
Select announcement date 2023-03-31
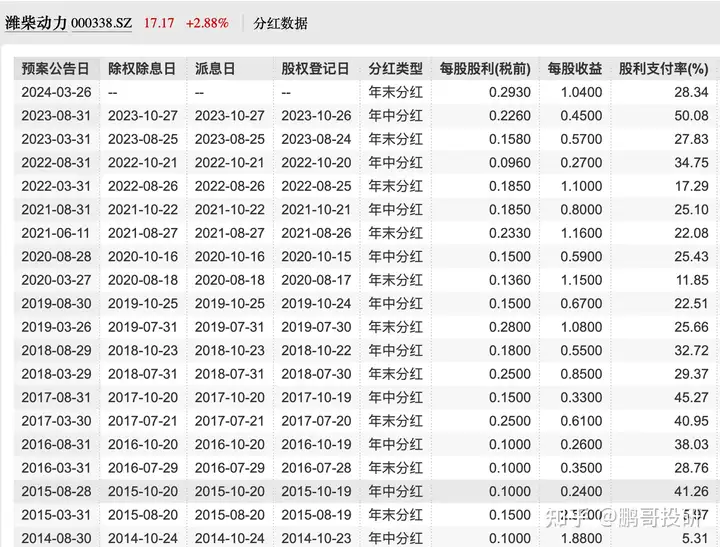click(56, 139)
